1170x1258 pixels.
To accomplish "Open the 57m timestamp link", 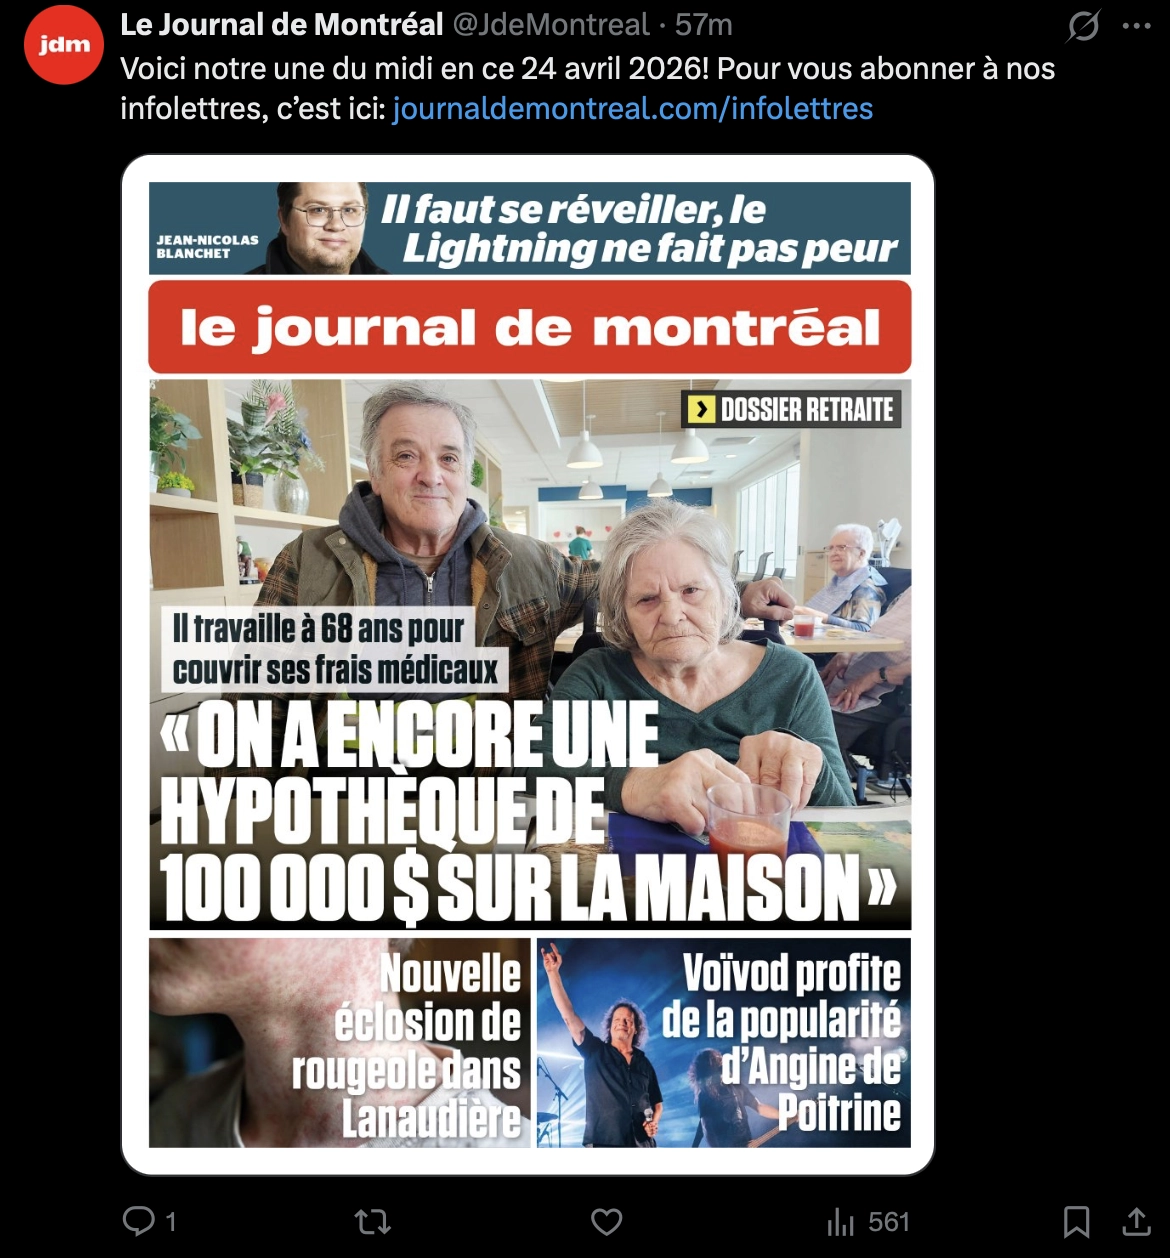I will pos(703,24).
